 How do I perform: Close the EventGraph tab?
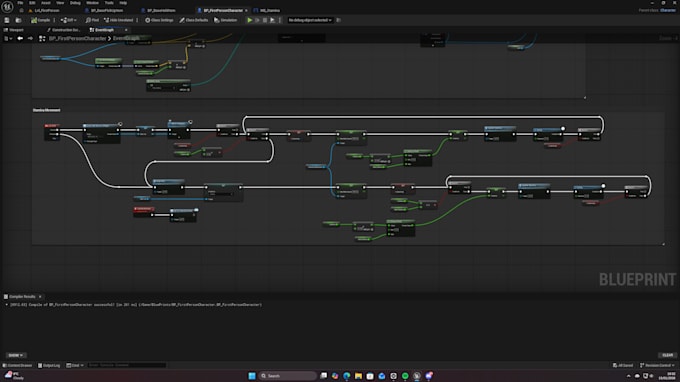coord(126,30)
